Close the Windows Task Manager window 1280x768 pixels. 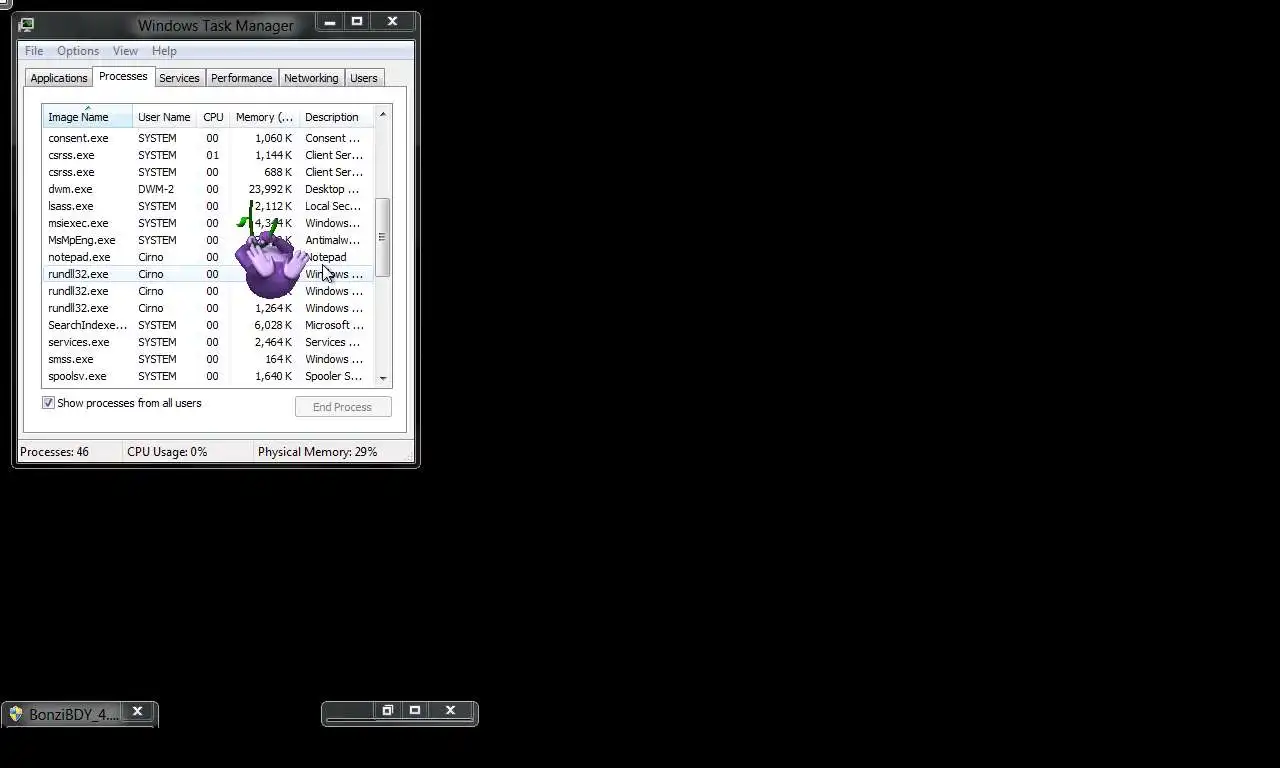click(x=393, y=21)
